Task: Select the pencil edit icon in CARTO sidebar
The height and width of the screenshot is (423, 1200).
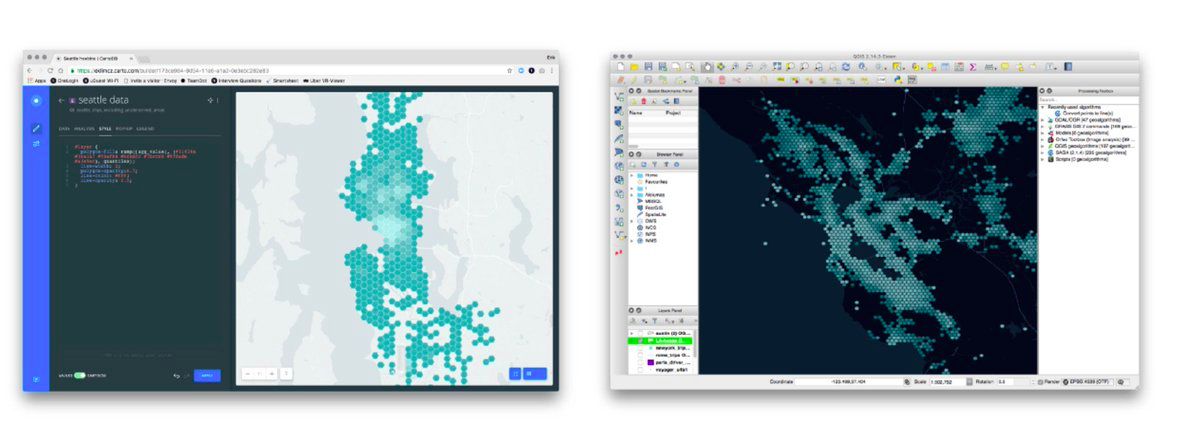Action: [x=36, y=128]
